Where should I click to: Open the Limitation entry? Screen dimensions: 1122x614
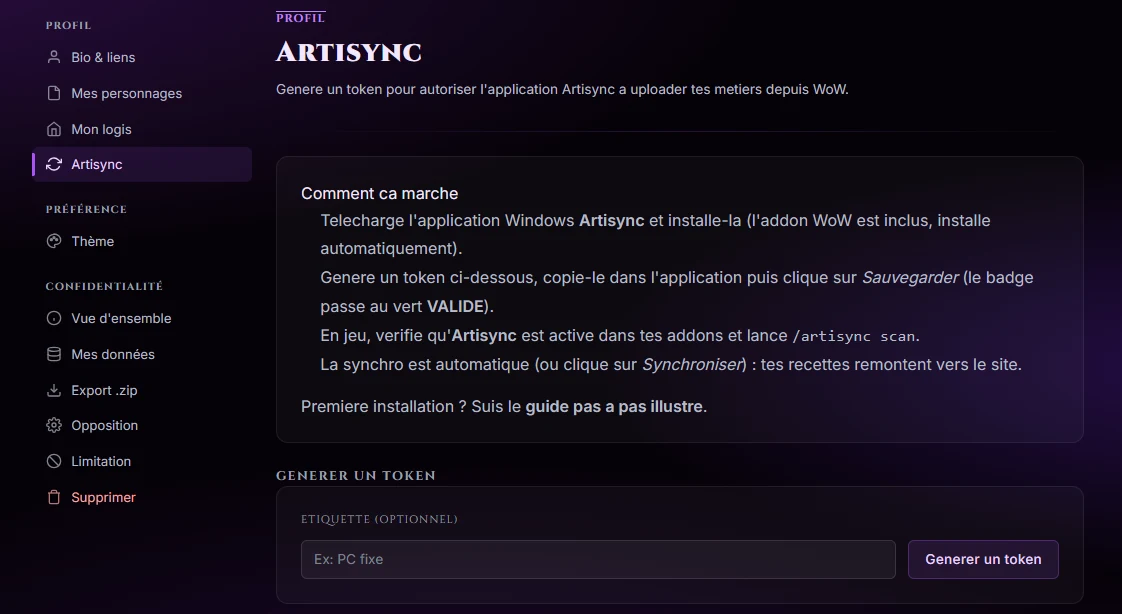(x=142, y=461)
